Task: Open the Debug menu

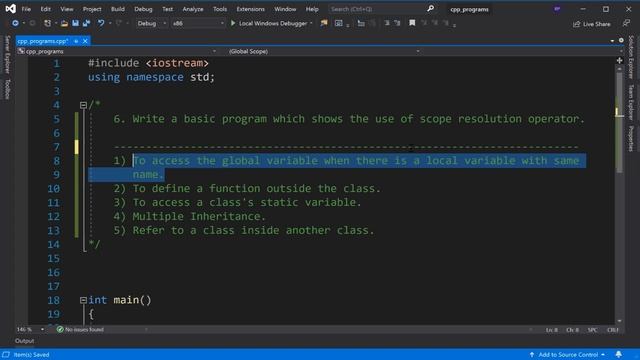Action: [x=143, y=9]
